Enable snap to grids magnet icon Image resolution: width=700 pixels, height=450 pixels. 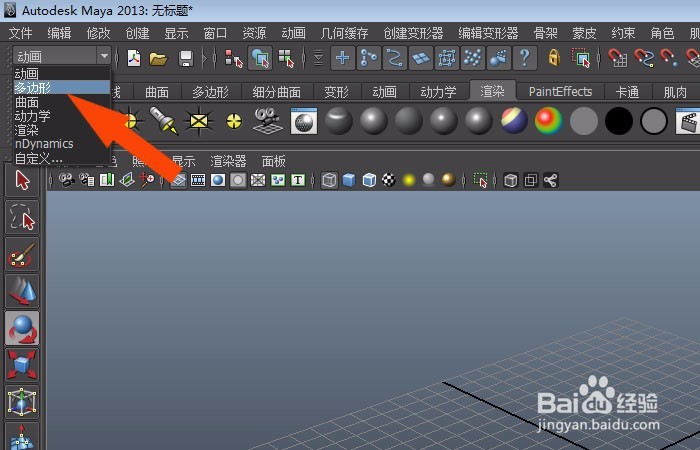click(x=617, y=58)
